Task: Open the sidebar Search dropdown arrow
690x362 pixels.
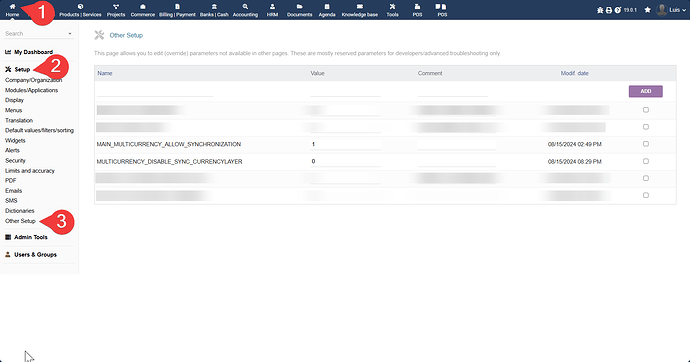Action: pos(70,34)
